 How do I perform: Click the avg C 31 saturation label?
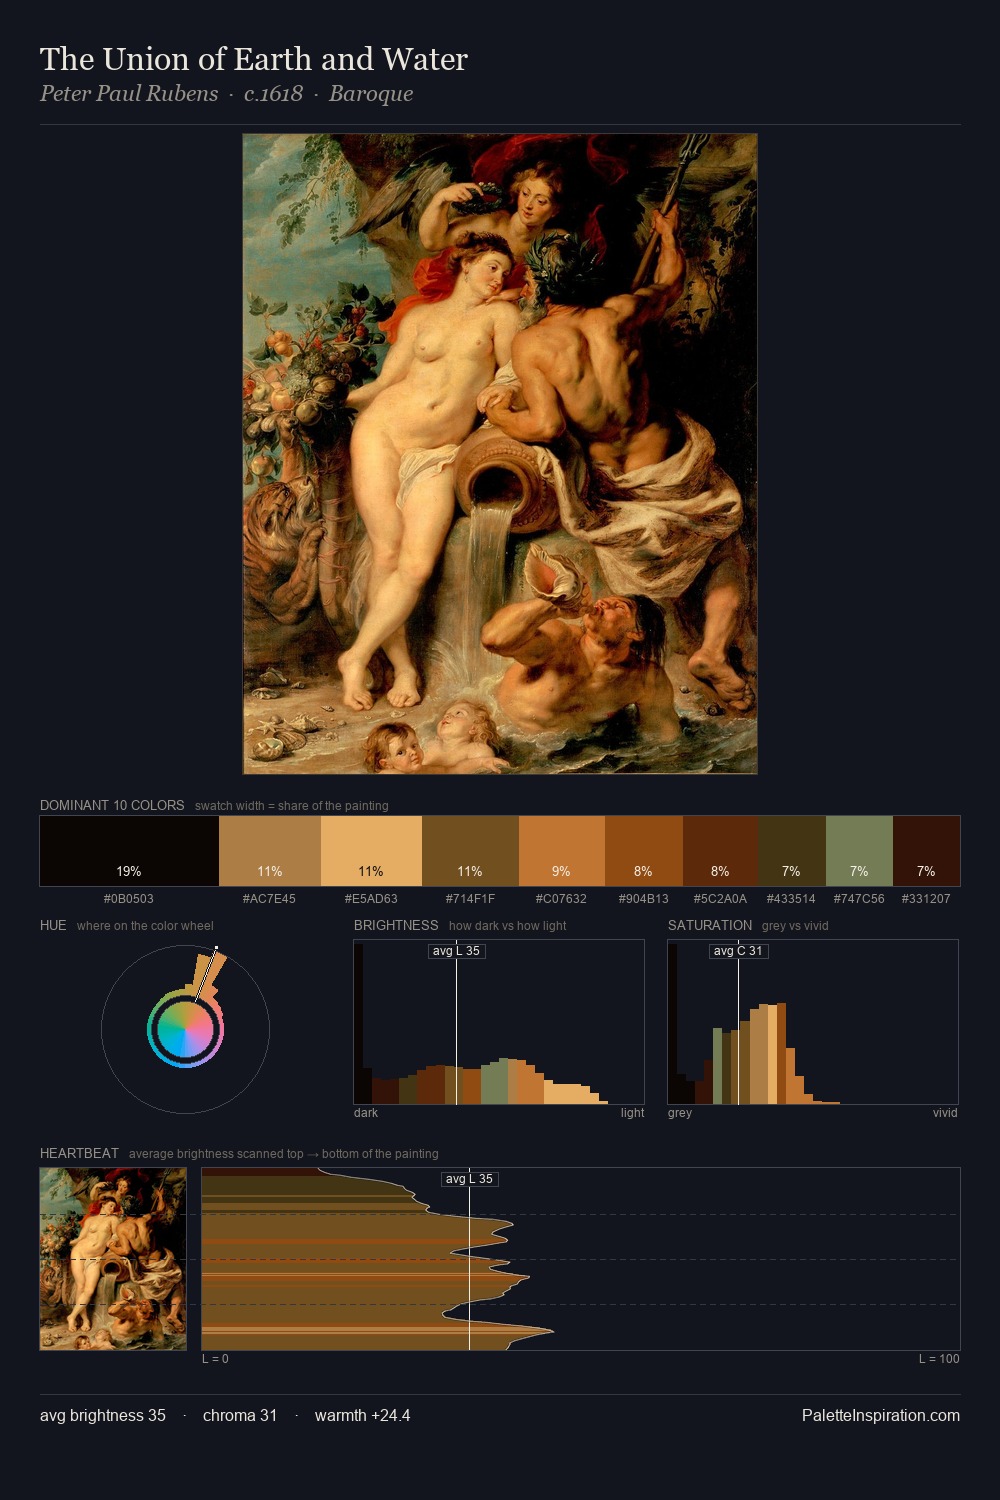[x=738, y=951]
